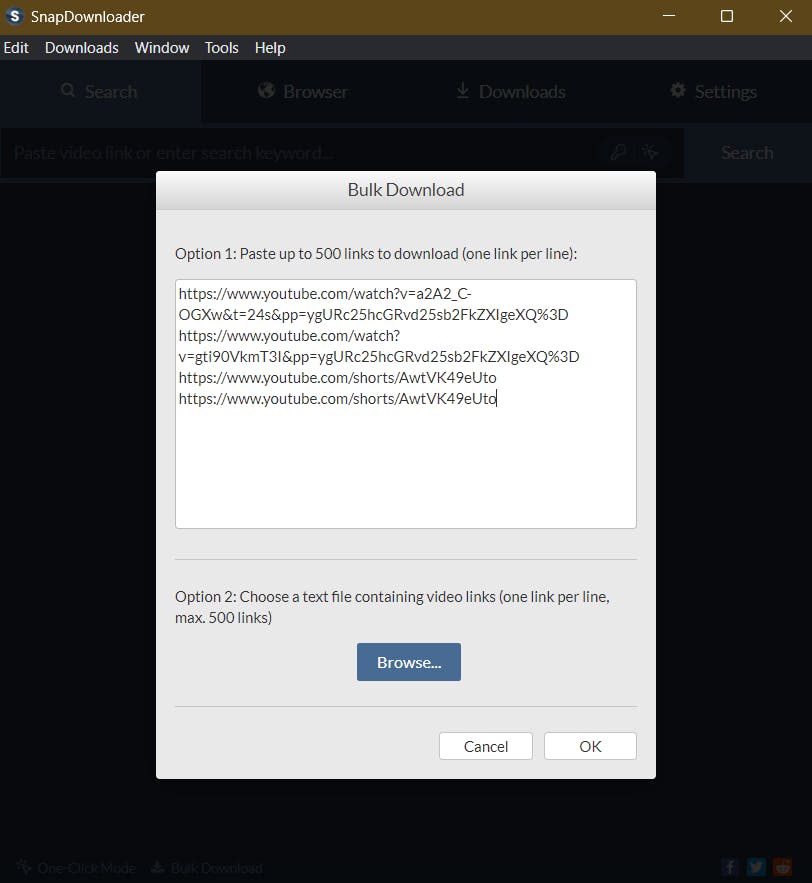Screen dimensions: 812x883
Task: Click the Option 1 instruction text
Action: pyautogui.click(x=376, y=254)
